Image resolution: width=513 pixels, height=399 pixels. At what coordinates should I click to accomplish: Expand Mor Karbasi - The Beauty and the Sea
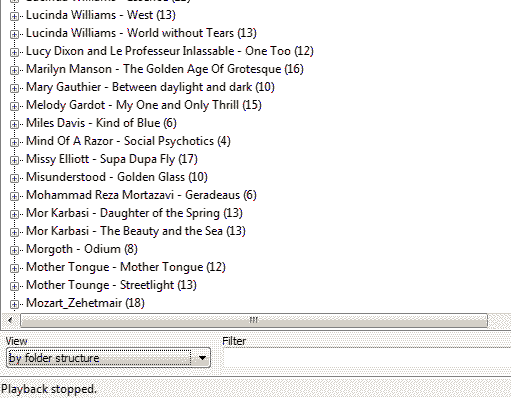(14, 232)
